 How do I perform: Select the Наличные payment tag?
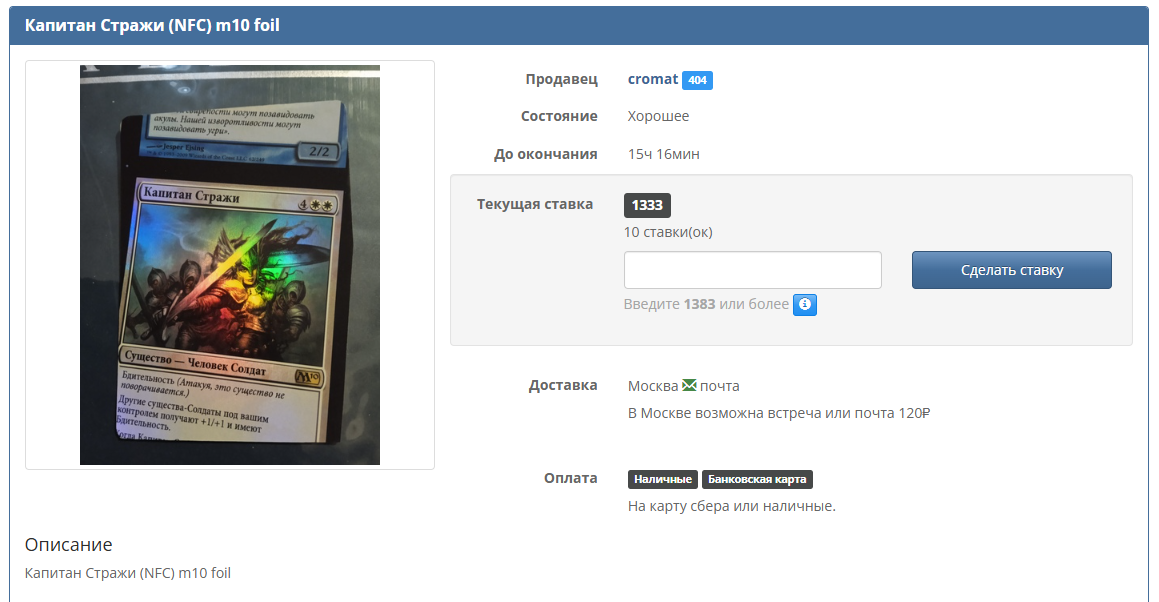[x=663, y=479]
